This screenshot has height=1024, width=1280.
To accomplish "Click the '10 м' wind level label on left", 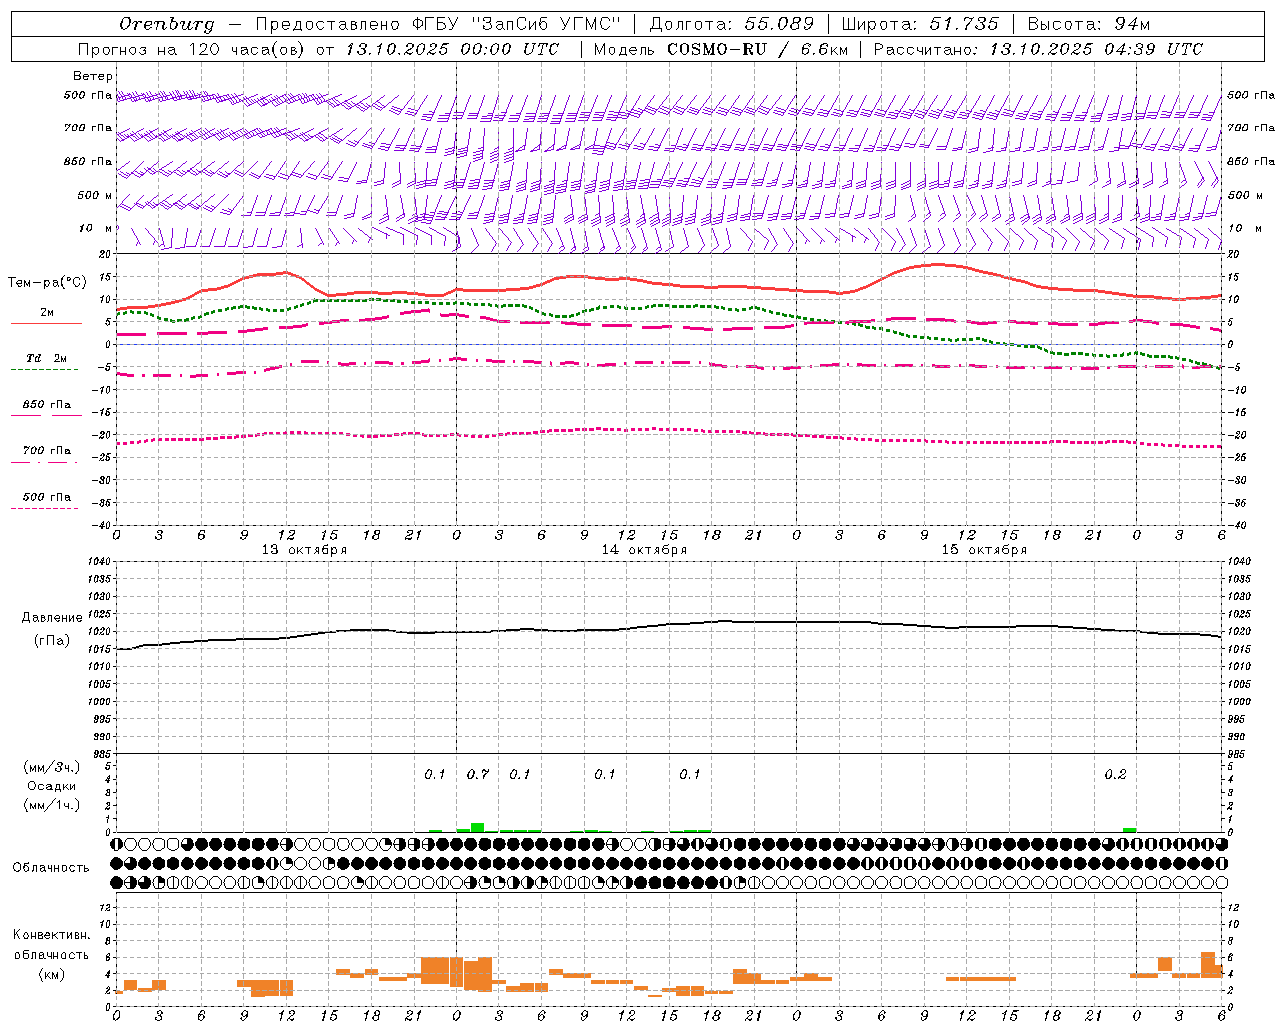I will point(95,229).
